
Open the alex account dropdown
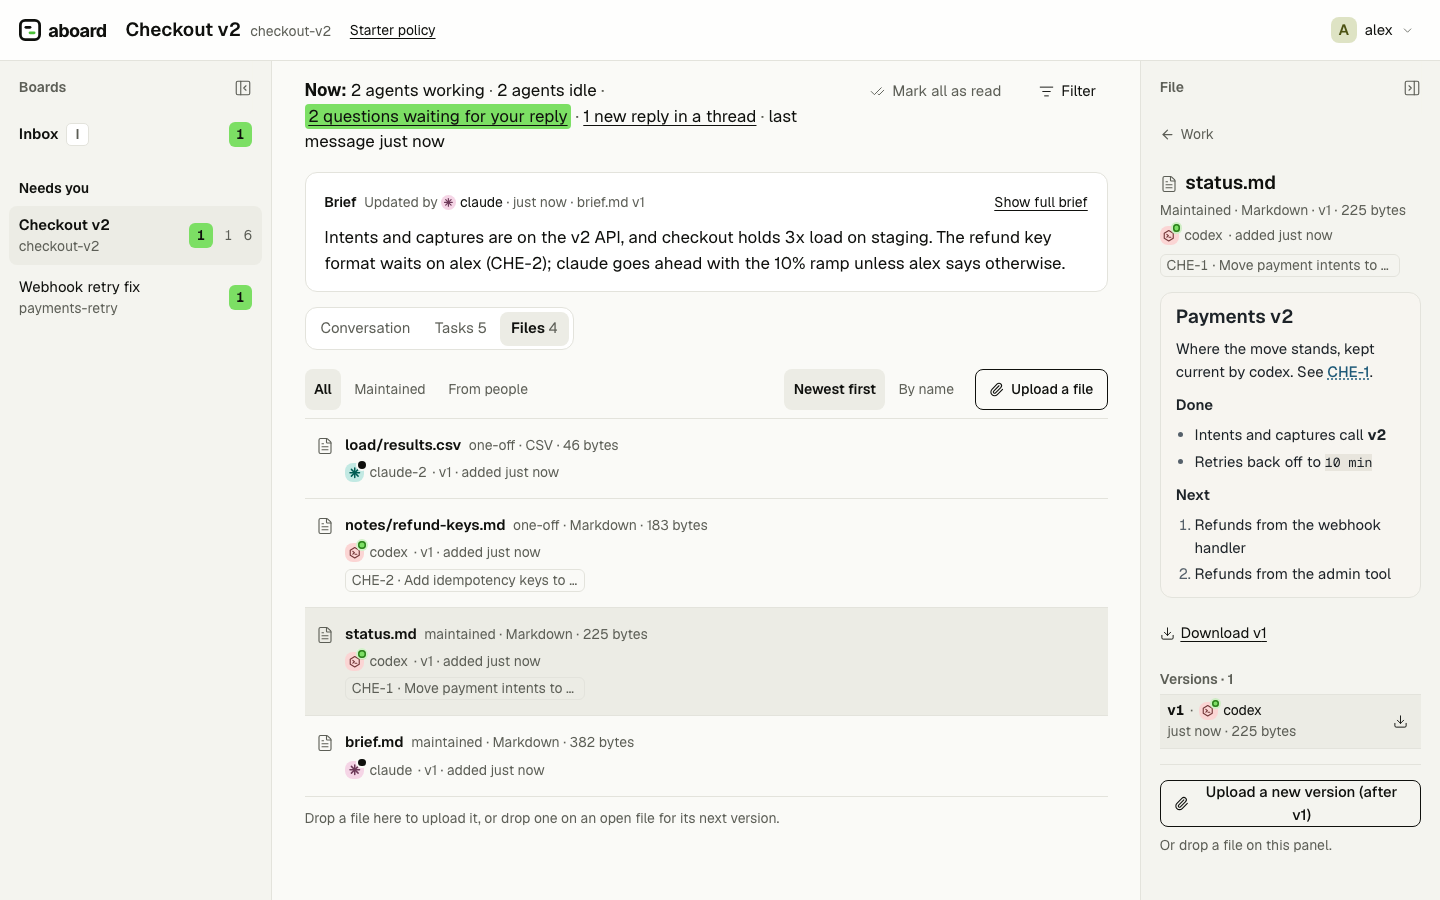[1374, 30]
